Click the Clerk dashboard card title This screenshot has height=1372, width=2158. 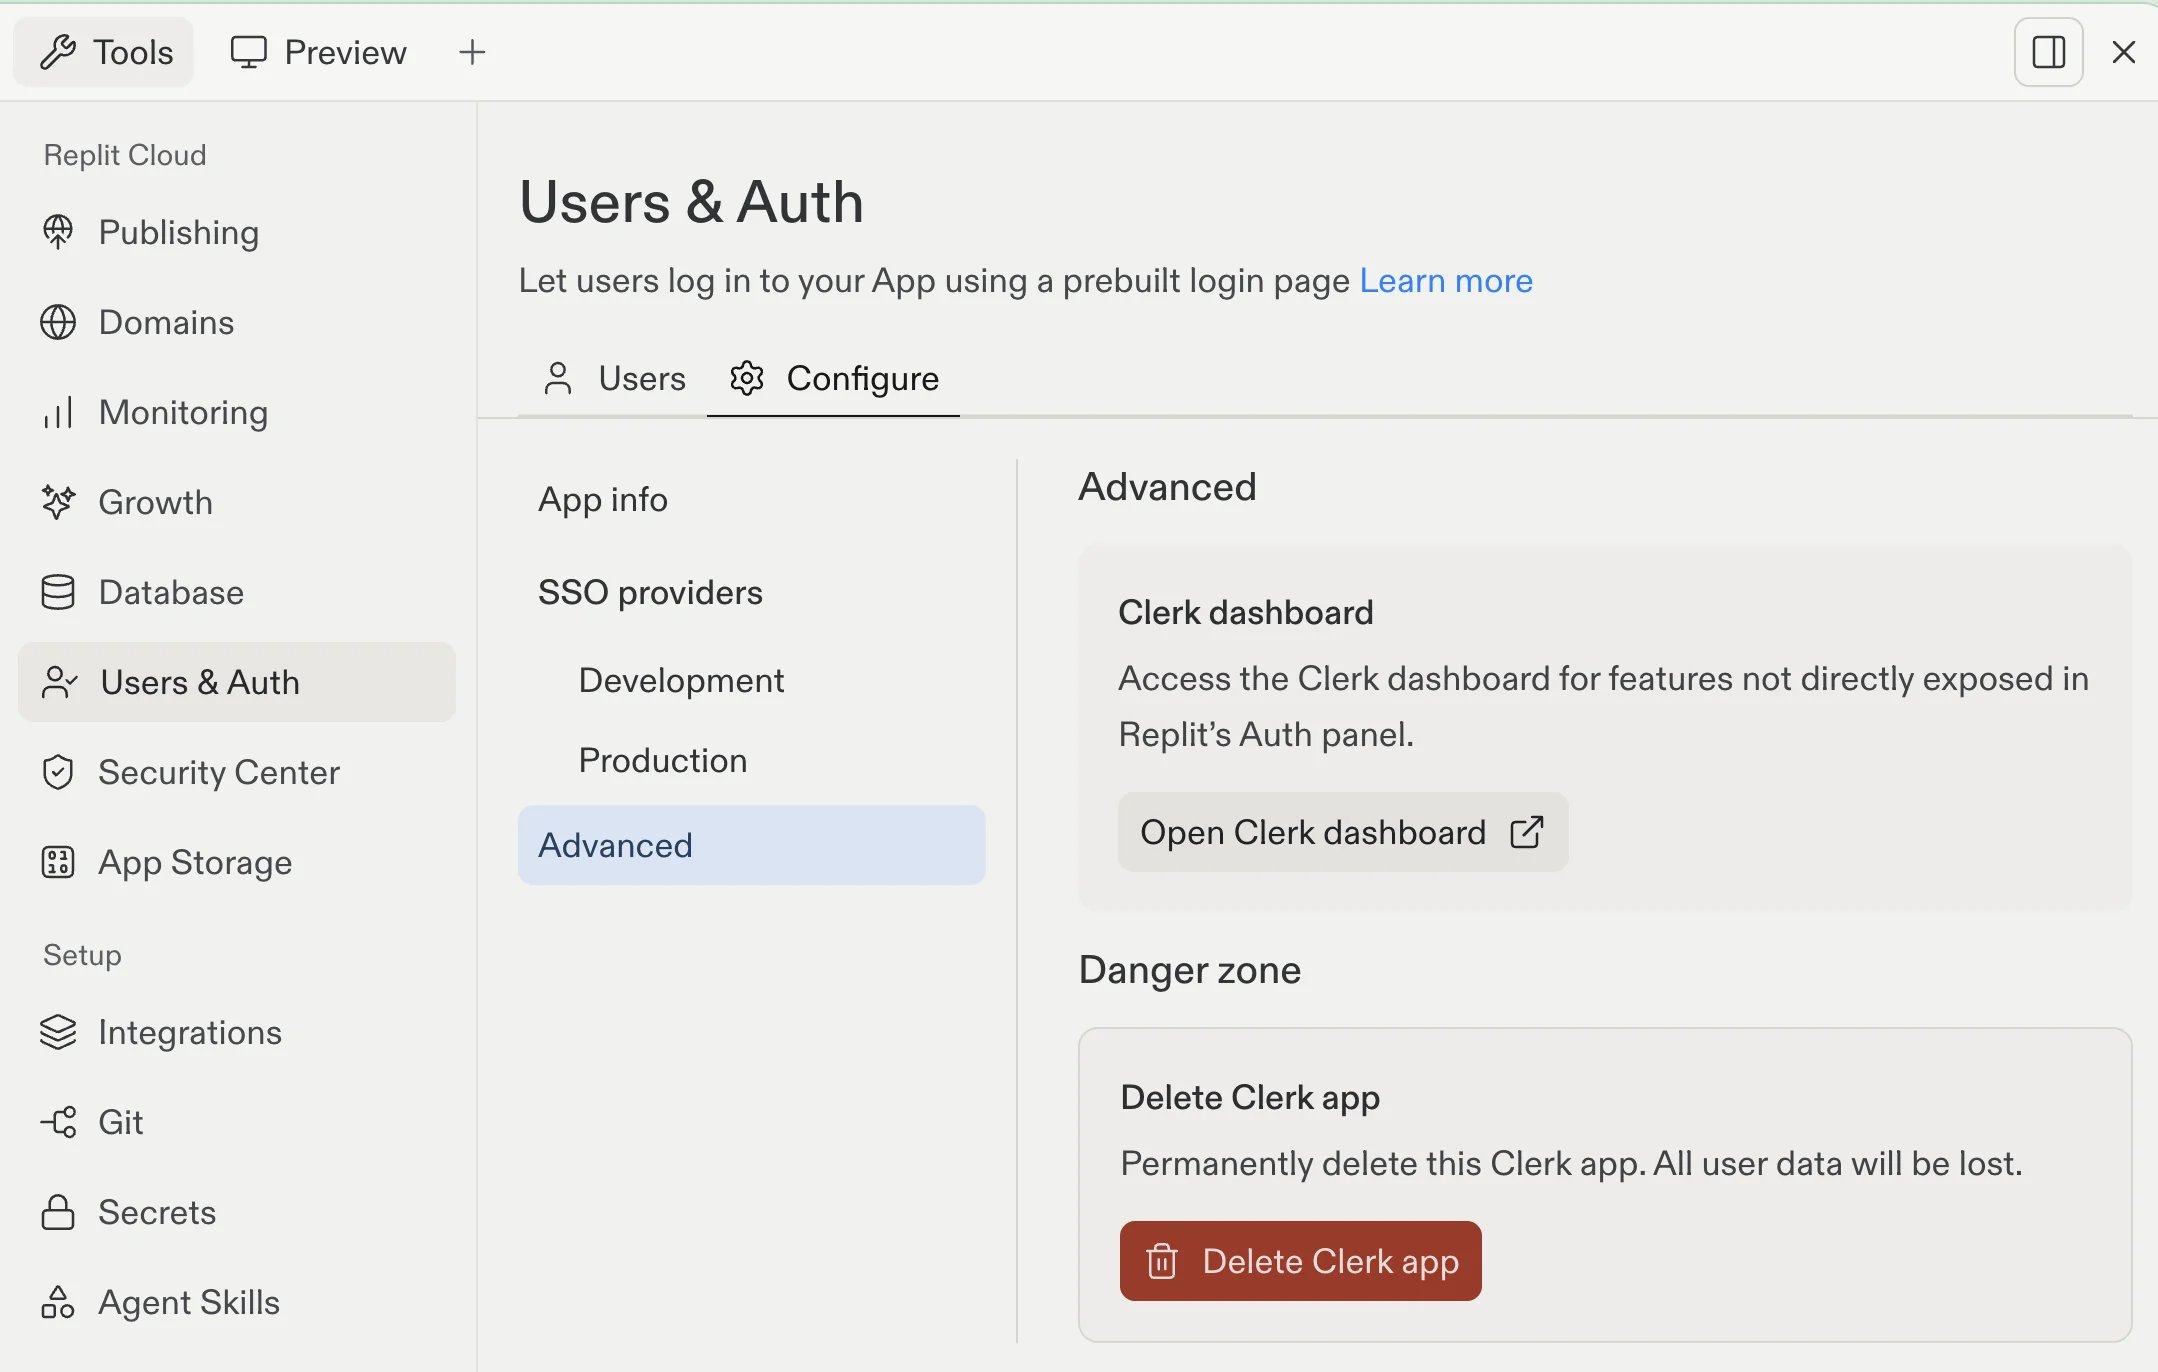click(1246, 612)
